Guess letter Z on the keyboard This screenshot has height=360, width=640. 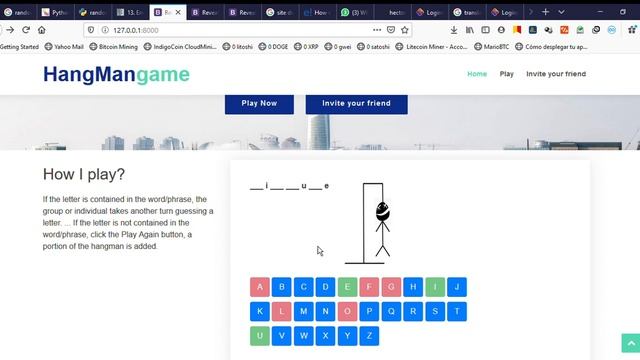[x=369, y=336]
